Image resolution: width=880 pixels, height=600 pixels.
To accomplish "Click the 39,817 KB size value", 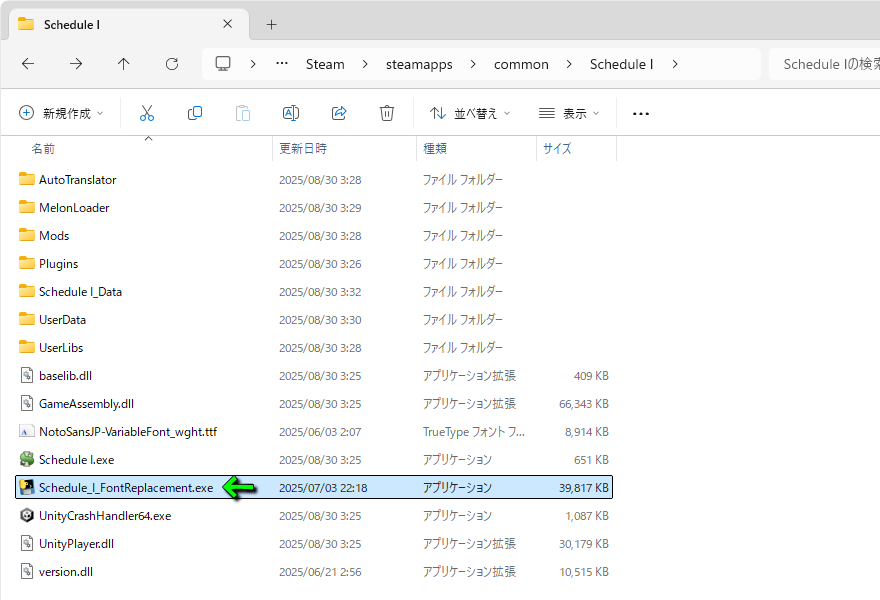I will coord(584,488).
